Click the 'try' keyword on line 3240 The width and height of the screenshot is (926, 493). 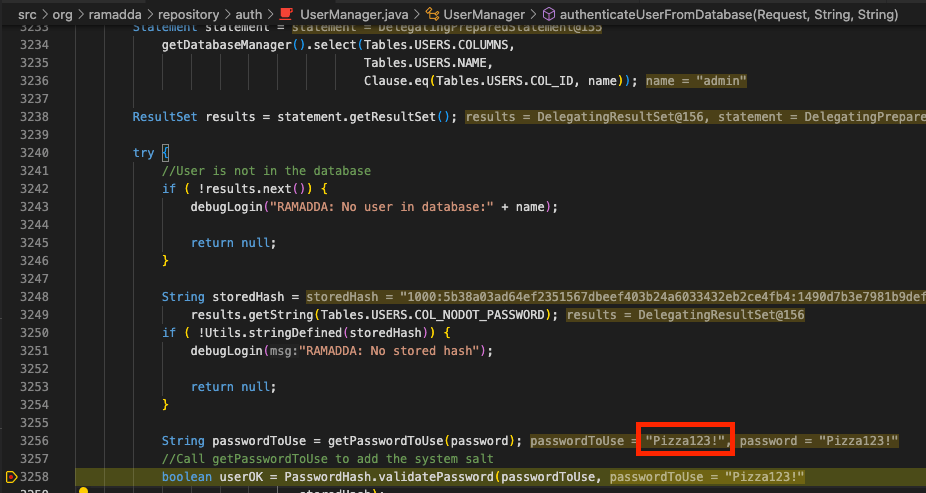[144, 153]
